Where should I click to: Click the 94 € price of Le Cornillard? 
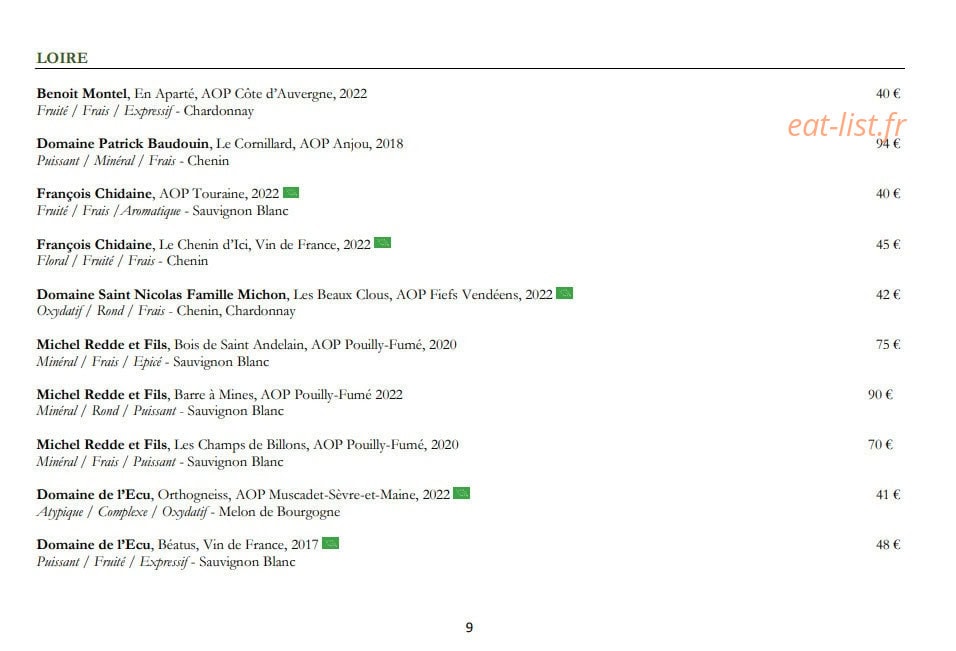pos(888,144)
